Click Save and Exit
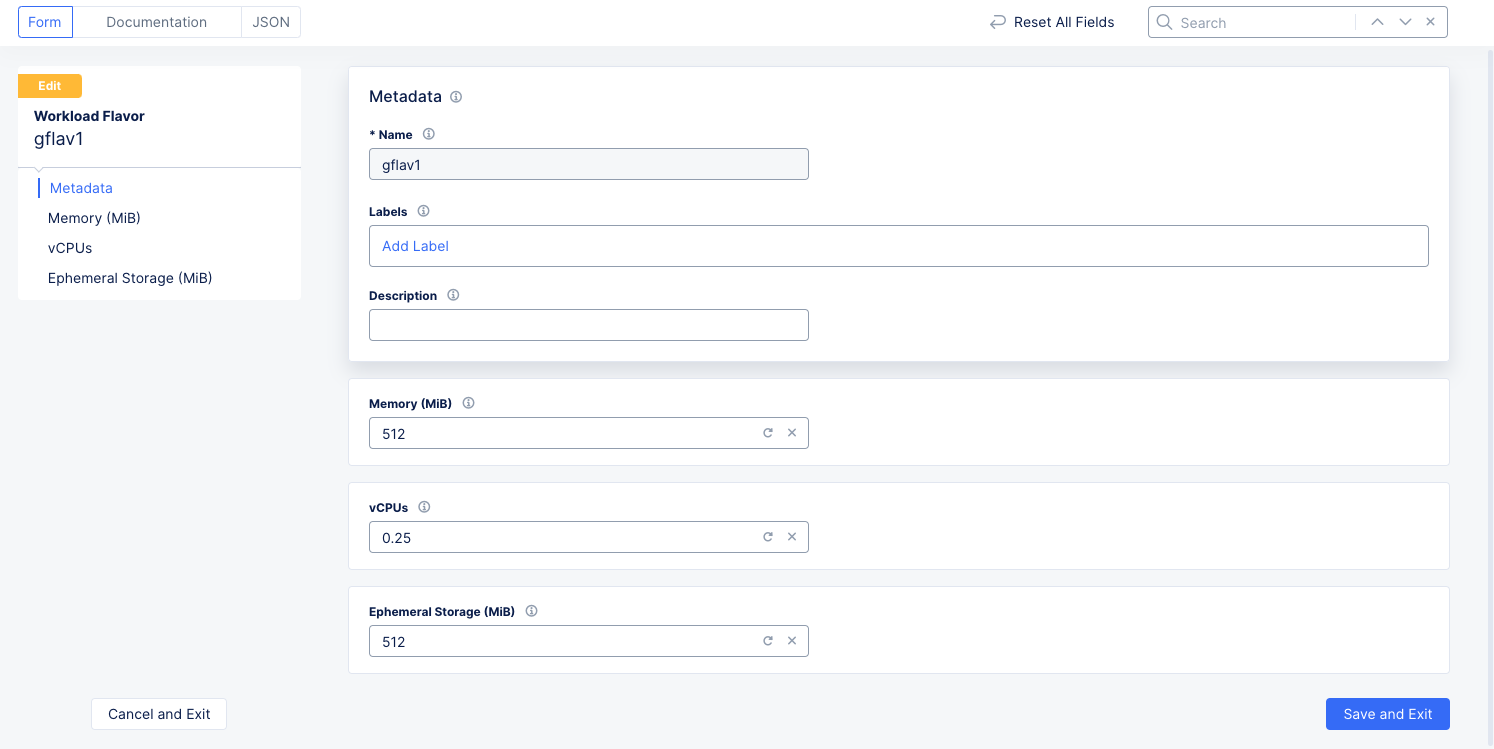 (x=1387, y=714)
